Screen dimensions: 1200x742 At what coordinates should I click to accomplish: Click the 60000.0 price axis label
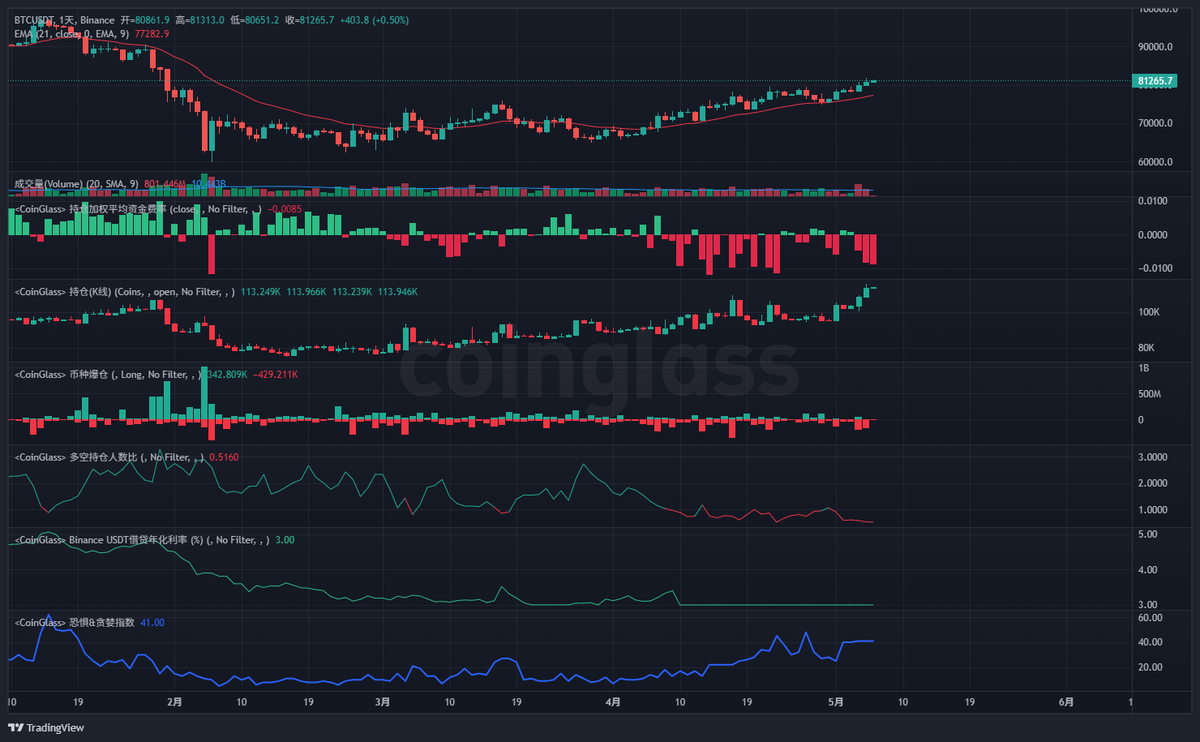[1157, 162]
